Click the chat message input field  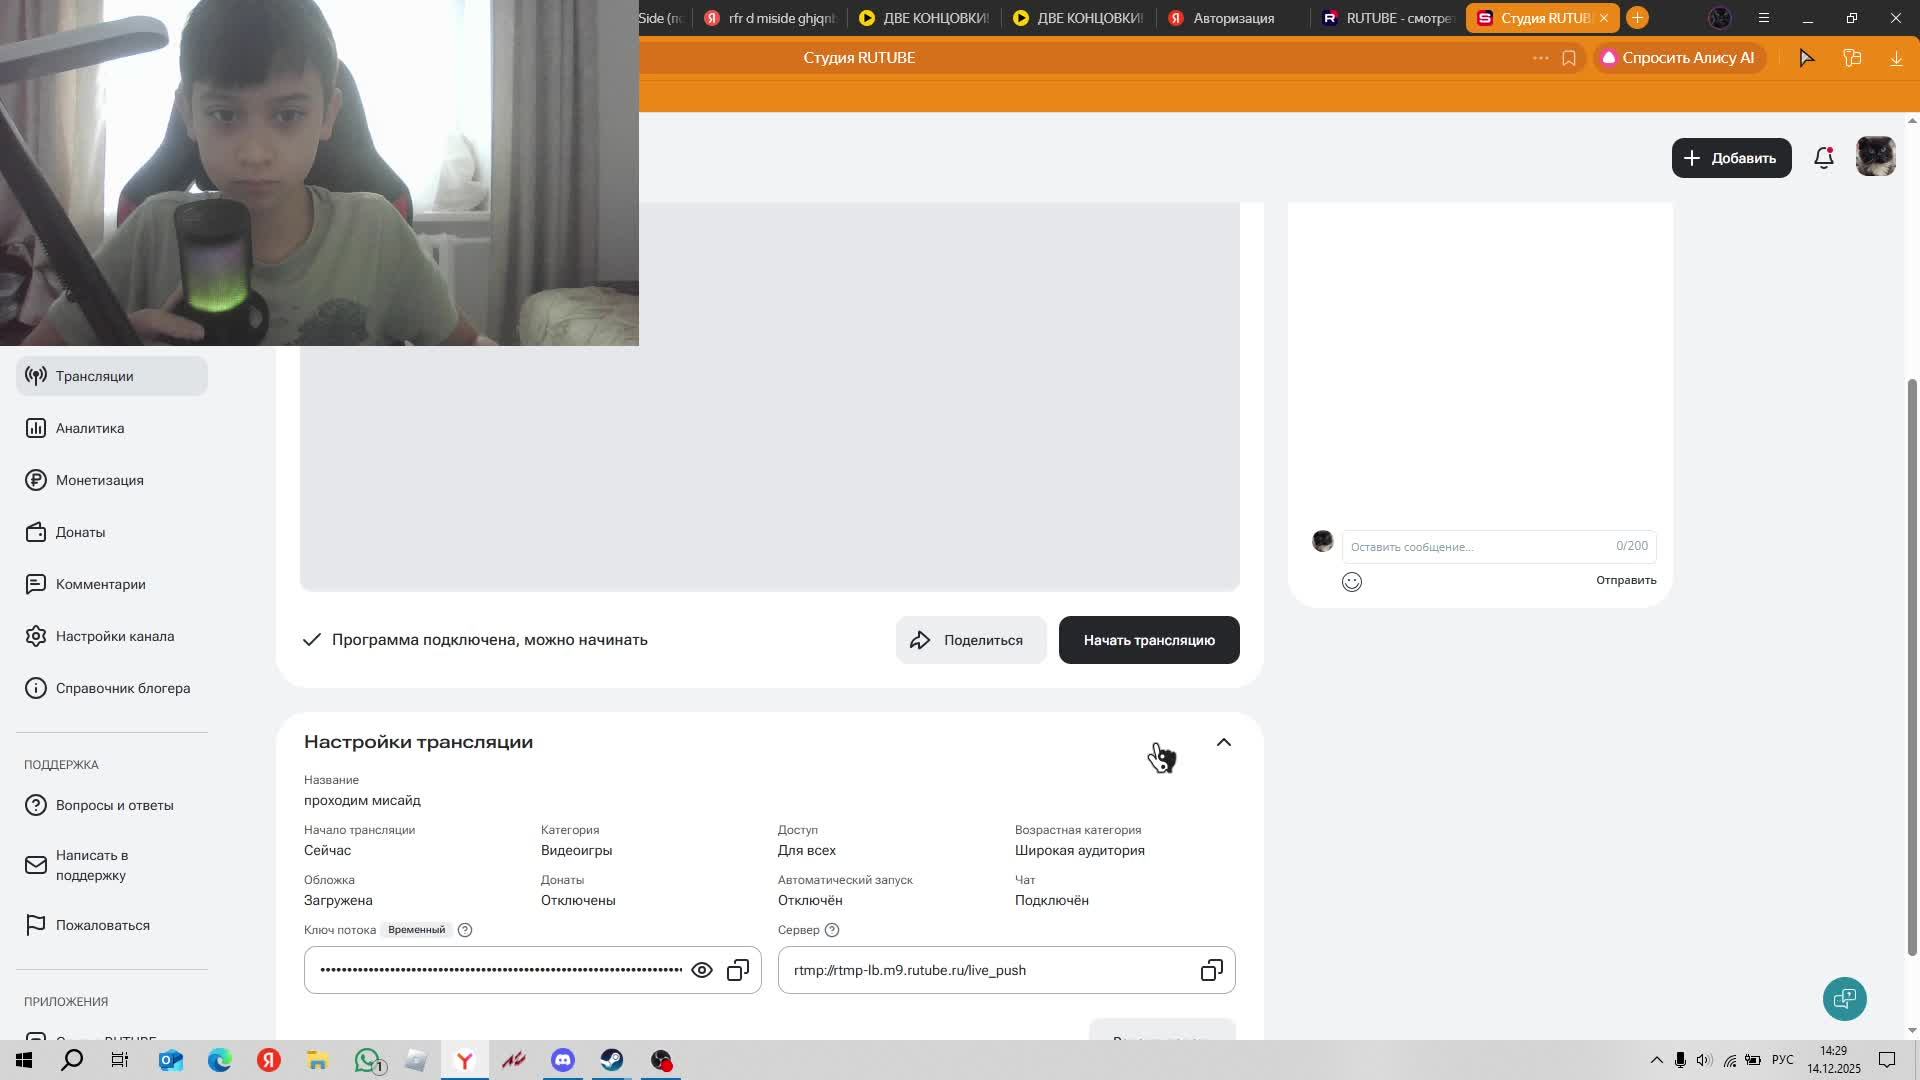1475,546
